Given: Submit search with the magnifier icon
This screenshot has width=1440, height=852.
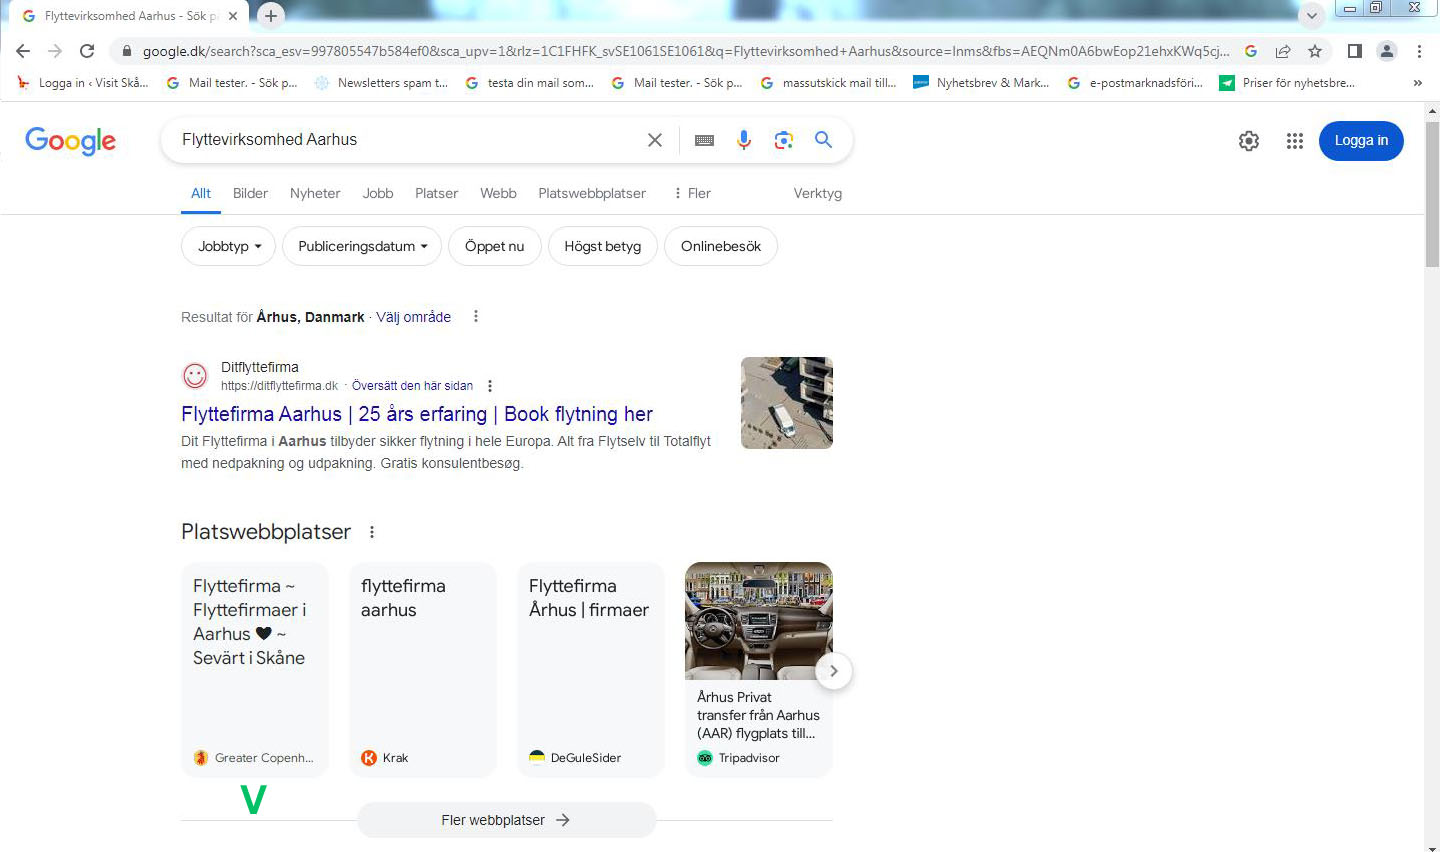Looking at the screenshot, I should tap(823, 140).
